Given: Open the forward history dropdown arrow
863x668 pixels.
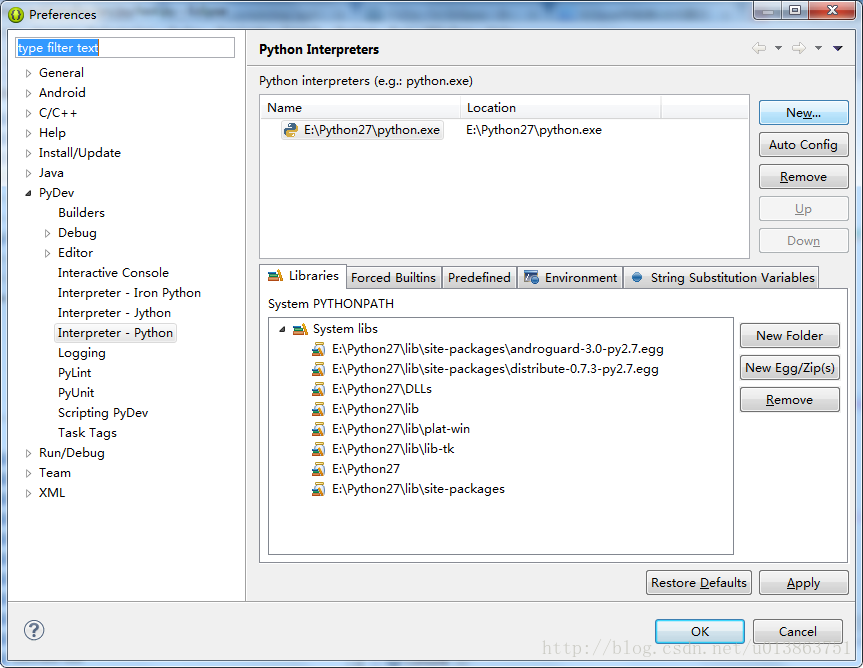Looking at the screenshot, I should (818, 48).
